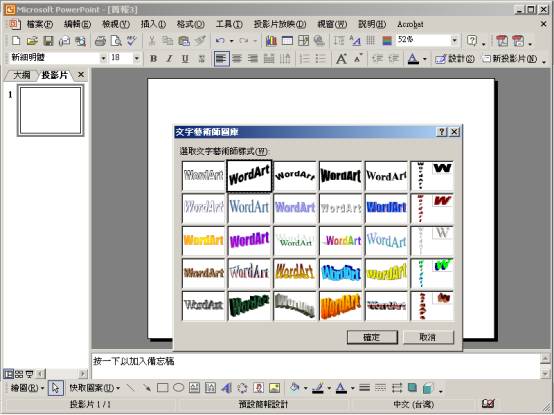
Task: Select the Arrow drawing tool
Action: (146, 388)
